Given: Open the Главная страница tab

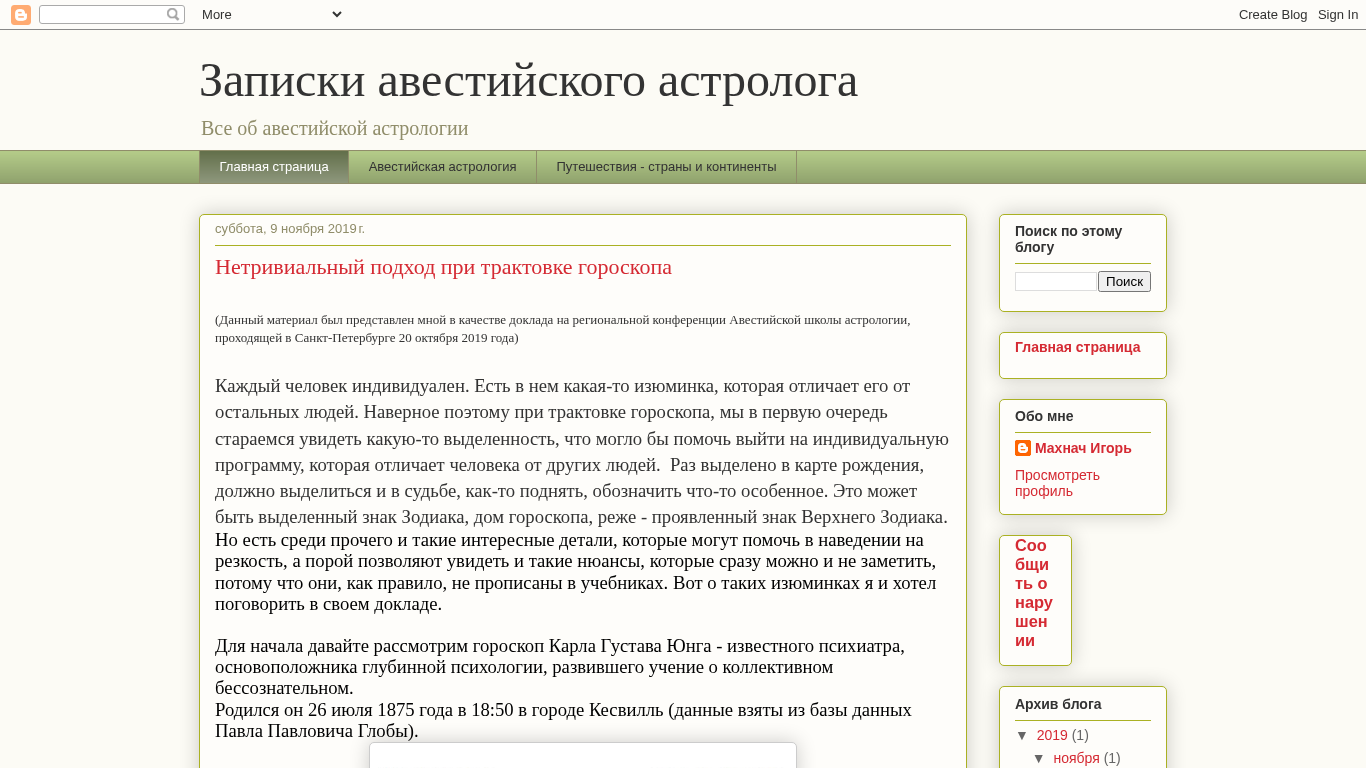Looking at the screenshot, I should pyautogui.click(x=274, y=167).
